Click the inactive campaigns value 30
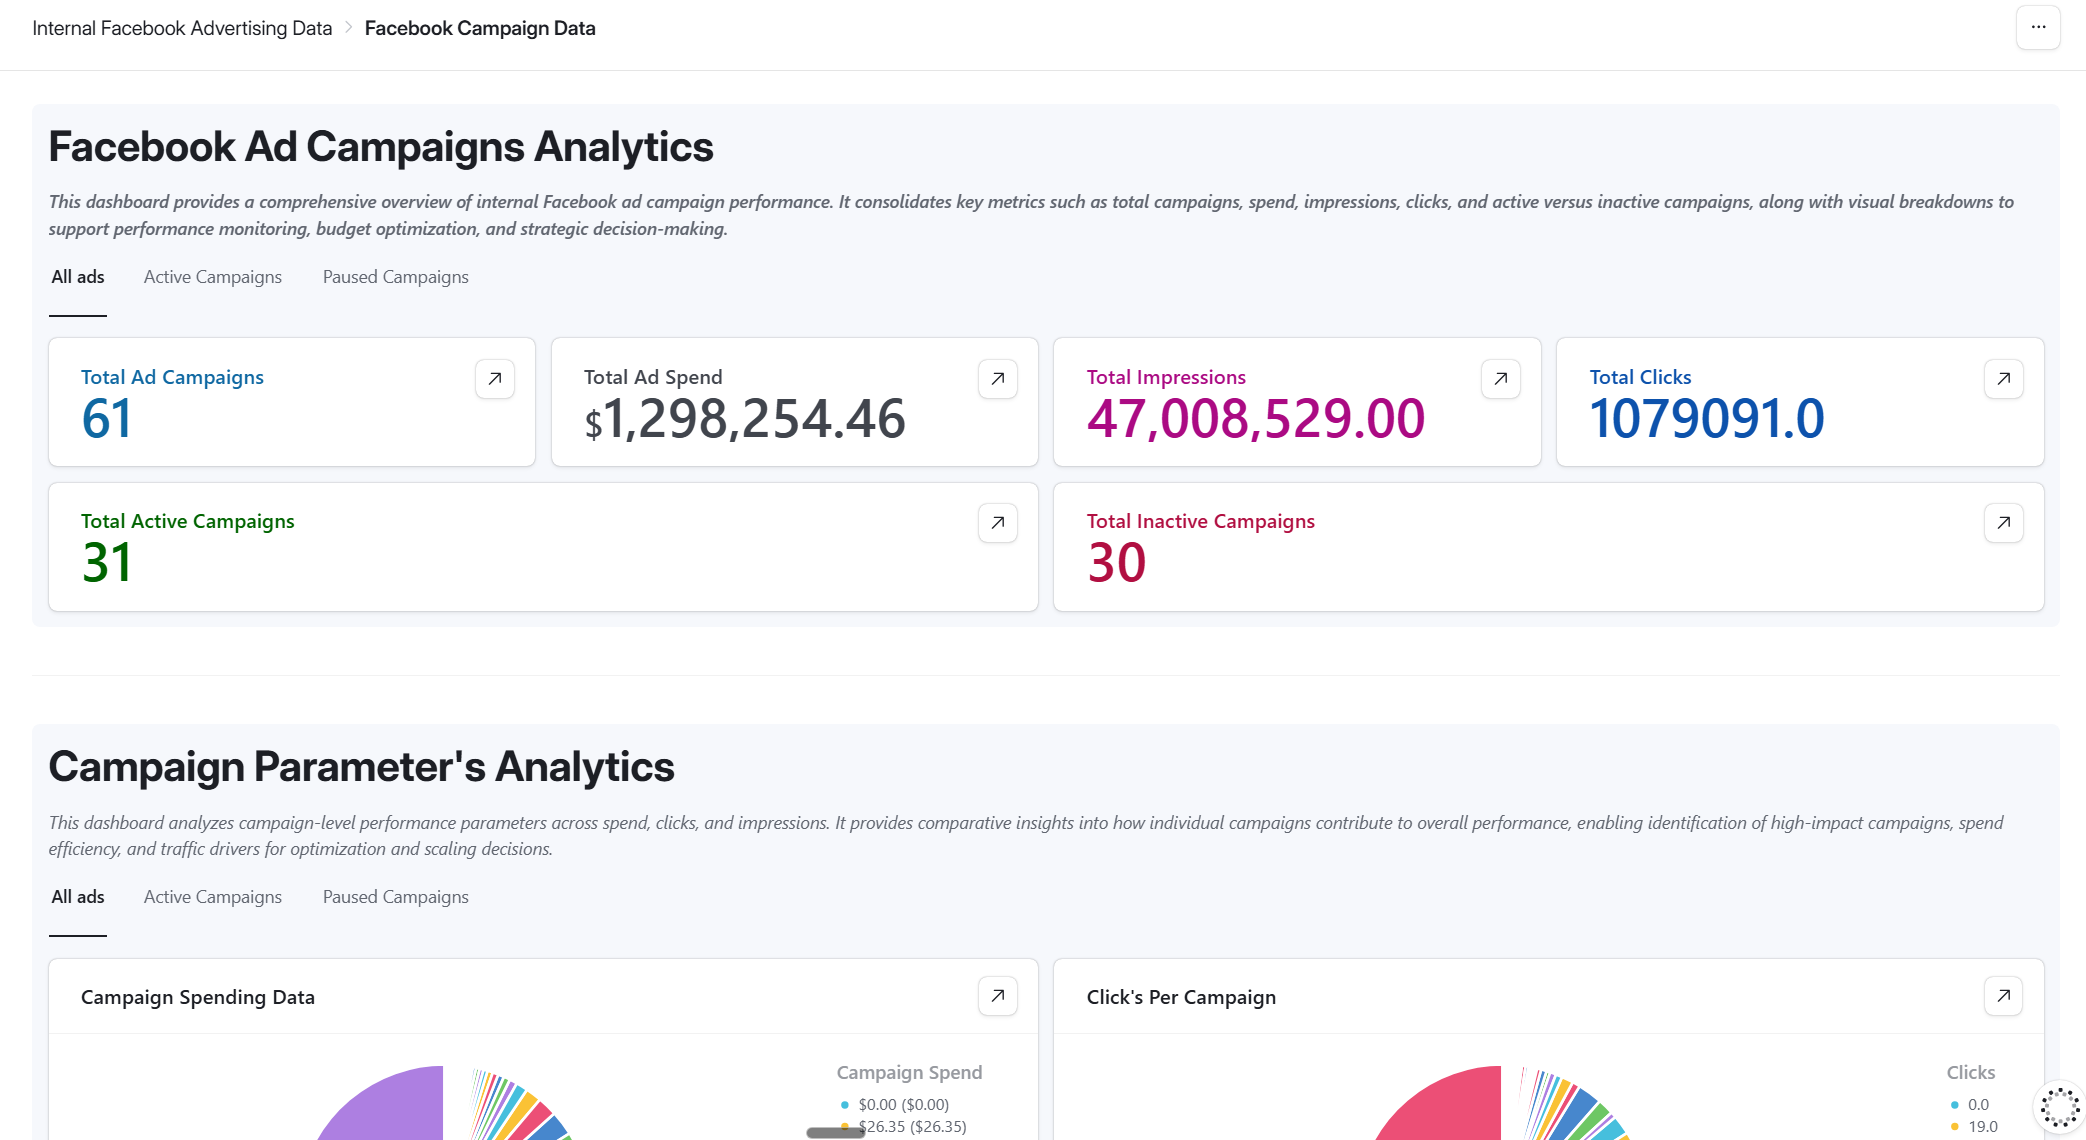 coord(1117,563)
